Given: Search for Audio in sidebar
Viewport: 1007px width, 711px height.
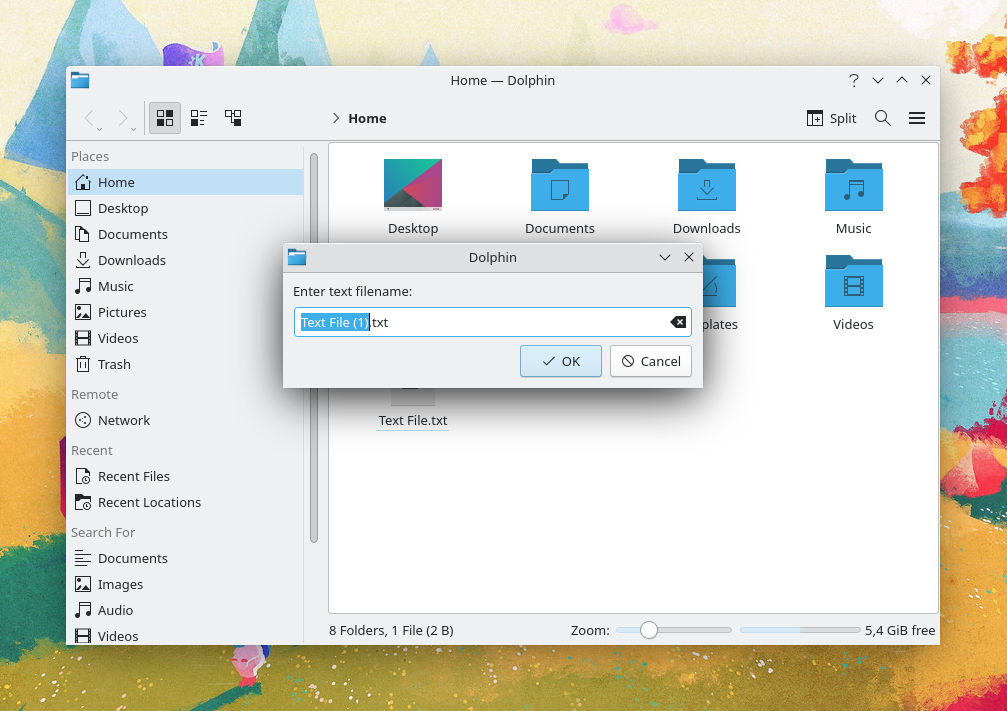Looking at the screenshot, I should coord(186,610).
